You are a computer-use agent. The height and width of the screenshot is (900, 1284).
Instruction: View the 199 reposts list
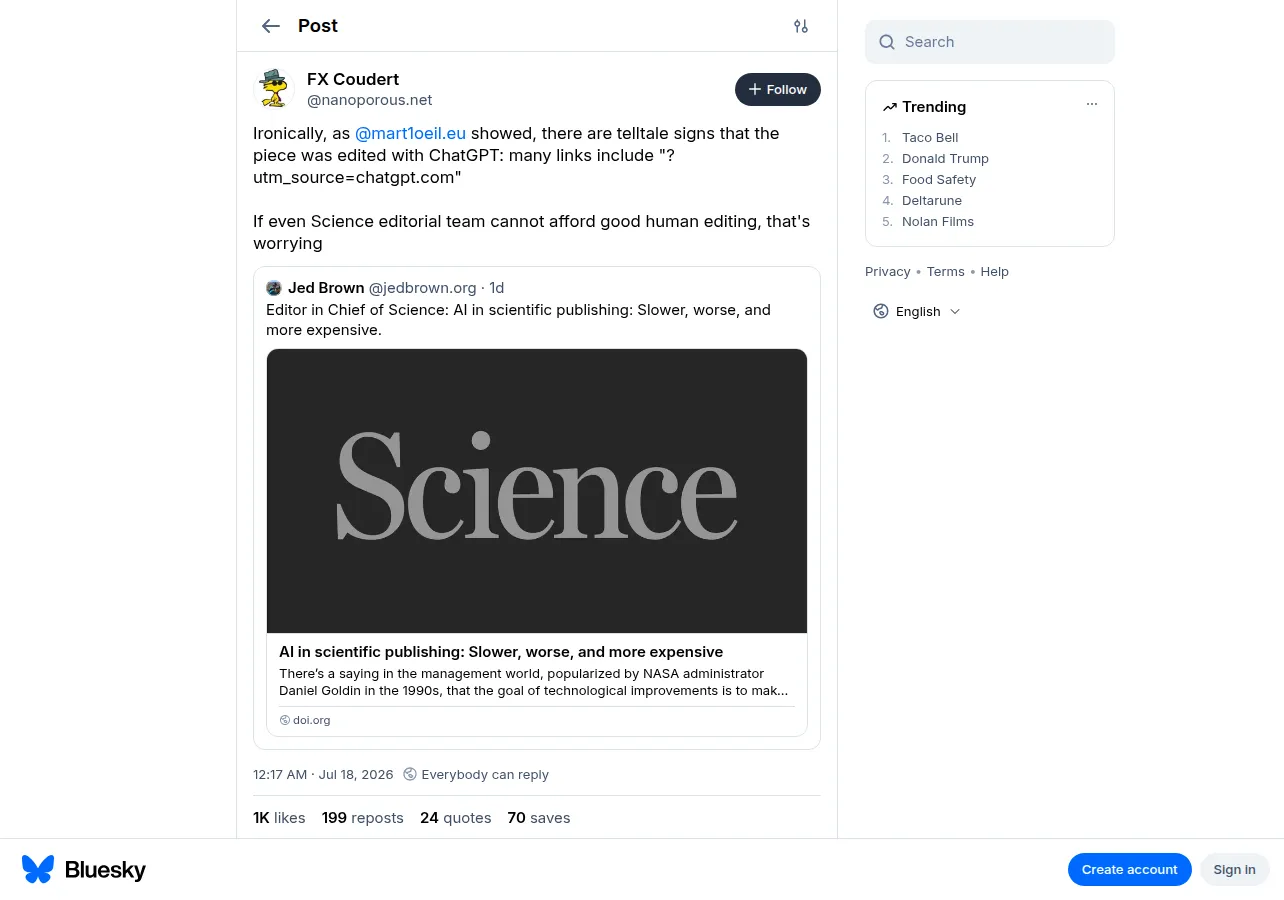(363, 818)
